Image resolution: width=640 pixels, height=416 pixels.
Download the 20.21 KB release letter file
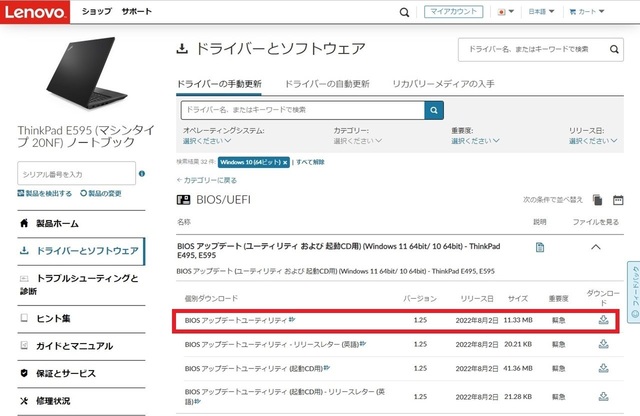click(x=603, y=344)
